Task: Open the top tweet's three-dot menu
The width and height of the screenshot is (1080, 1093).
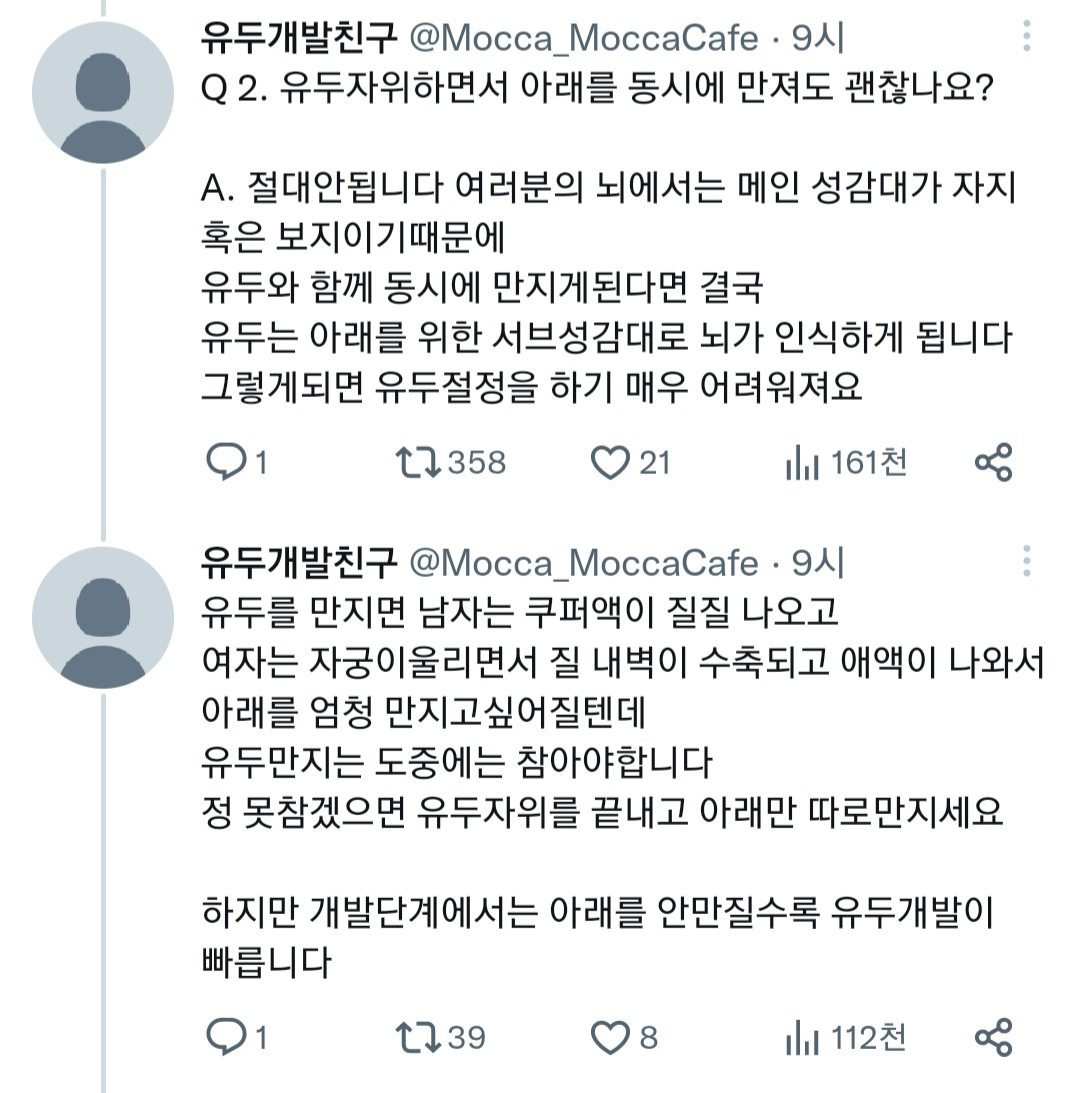Action: 1027,40
